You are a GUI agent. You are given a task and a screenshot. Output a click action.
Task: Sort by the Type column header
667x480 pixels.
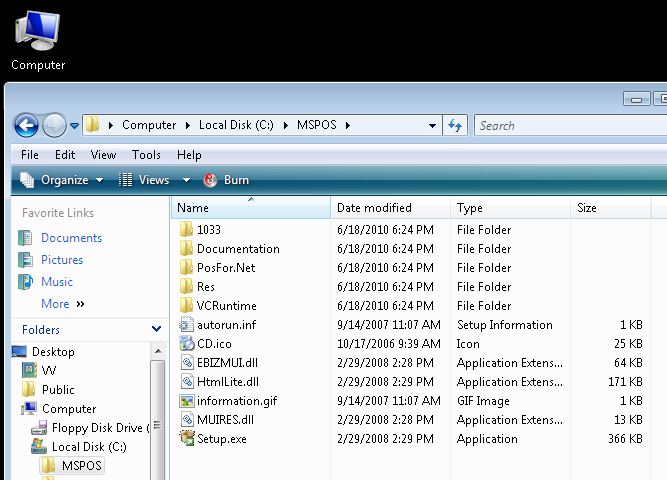click(510, 208)
